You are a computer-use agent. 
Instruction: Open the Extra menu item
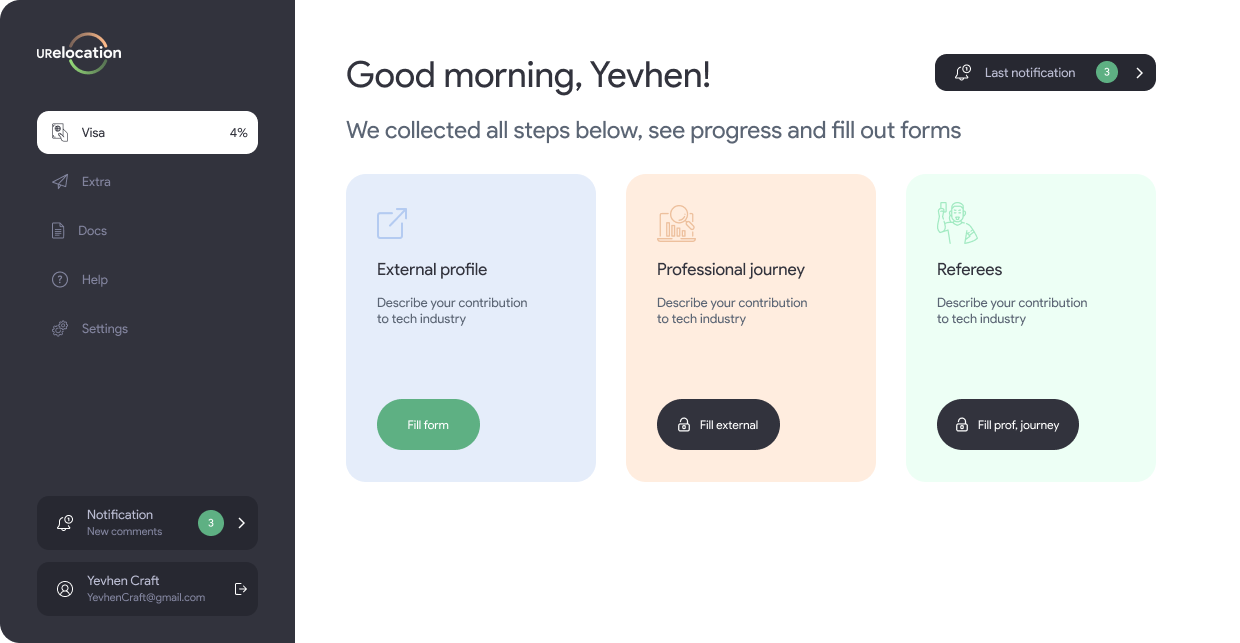tap(96, 182)
